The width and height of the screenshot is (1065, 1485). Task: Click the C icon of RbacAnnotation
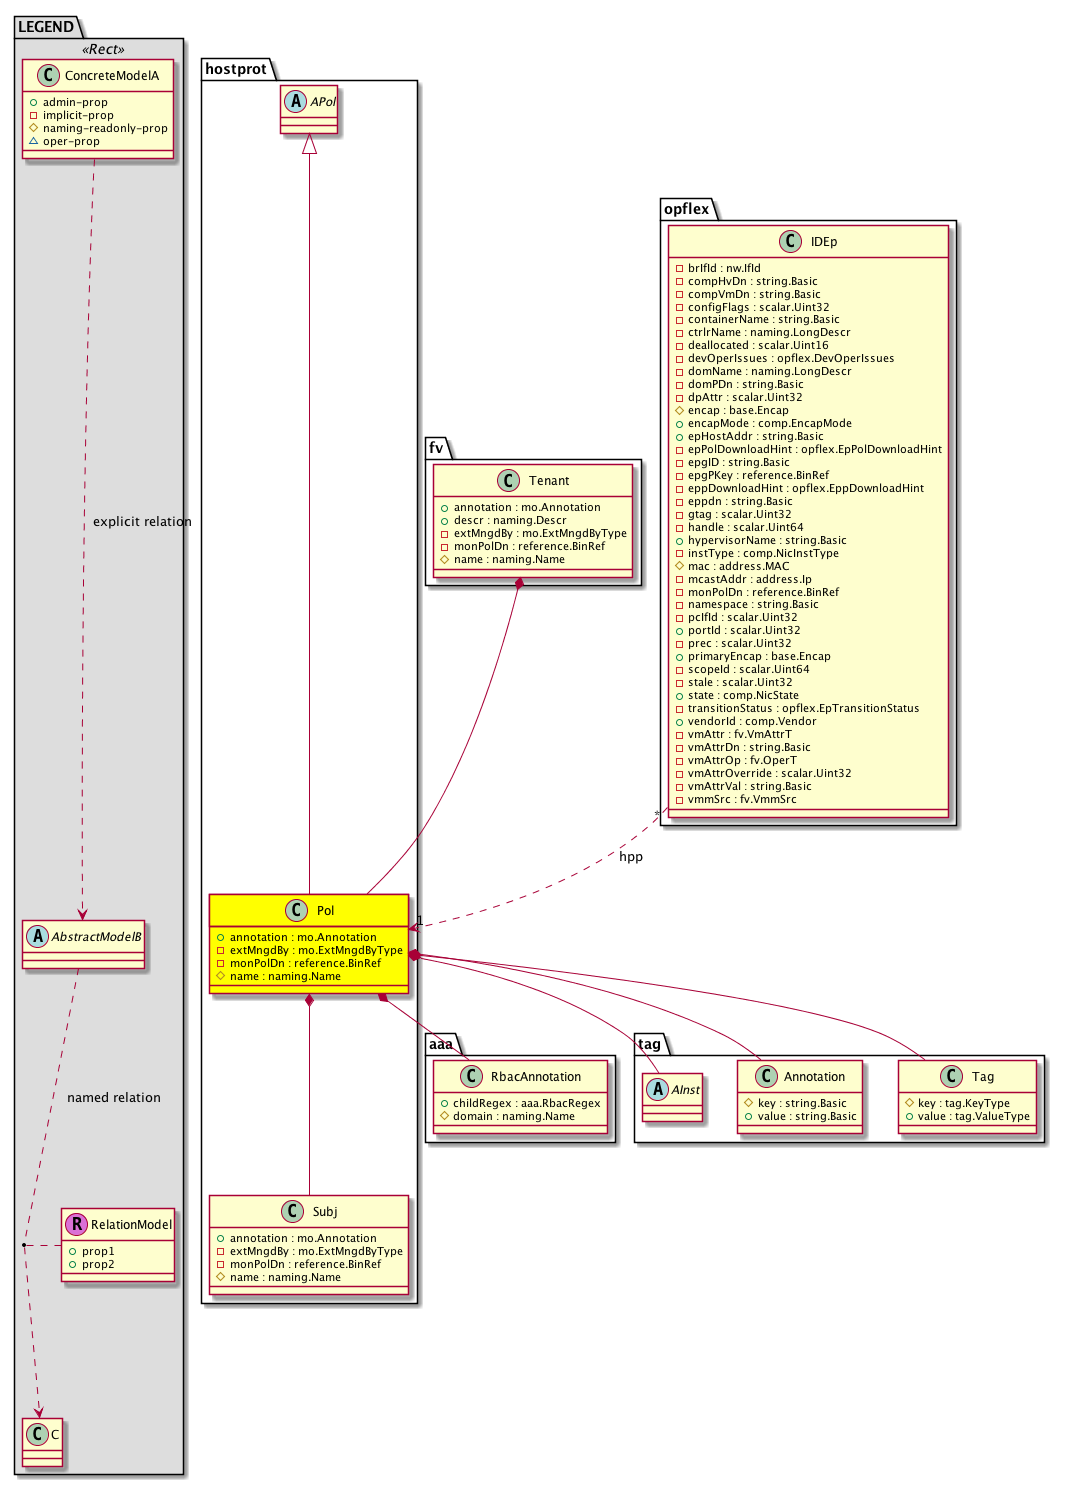click(x=471, y=1076)
